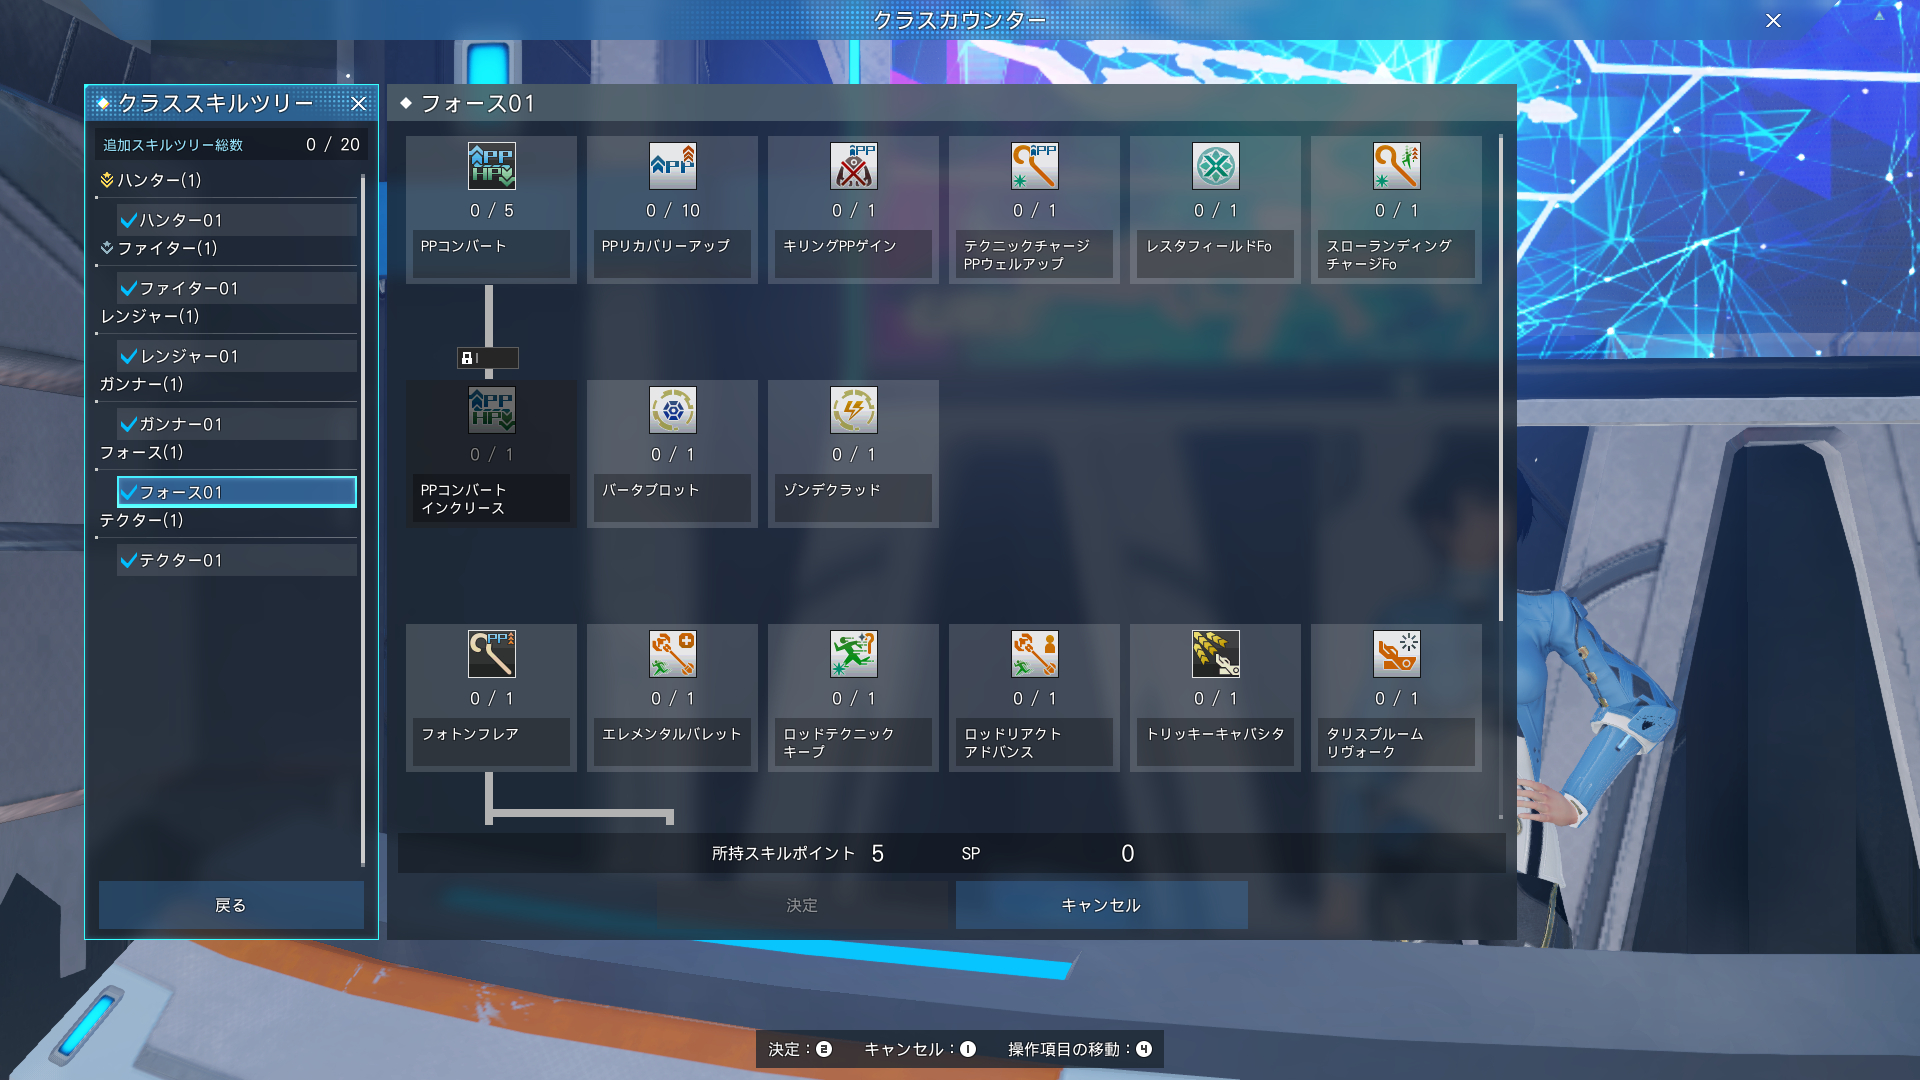The width and height of the screenshot is (1920, 1080).
Task: Open the レンジャー01 skill tree
Action: 237,356
